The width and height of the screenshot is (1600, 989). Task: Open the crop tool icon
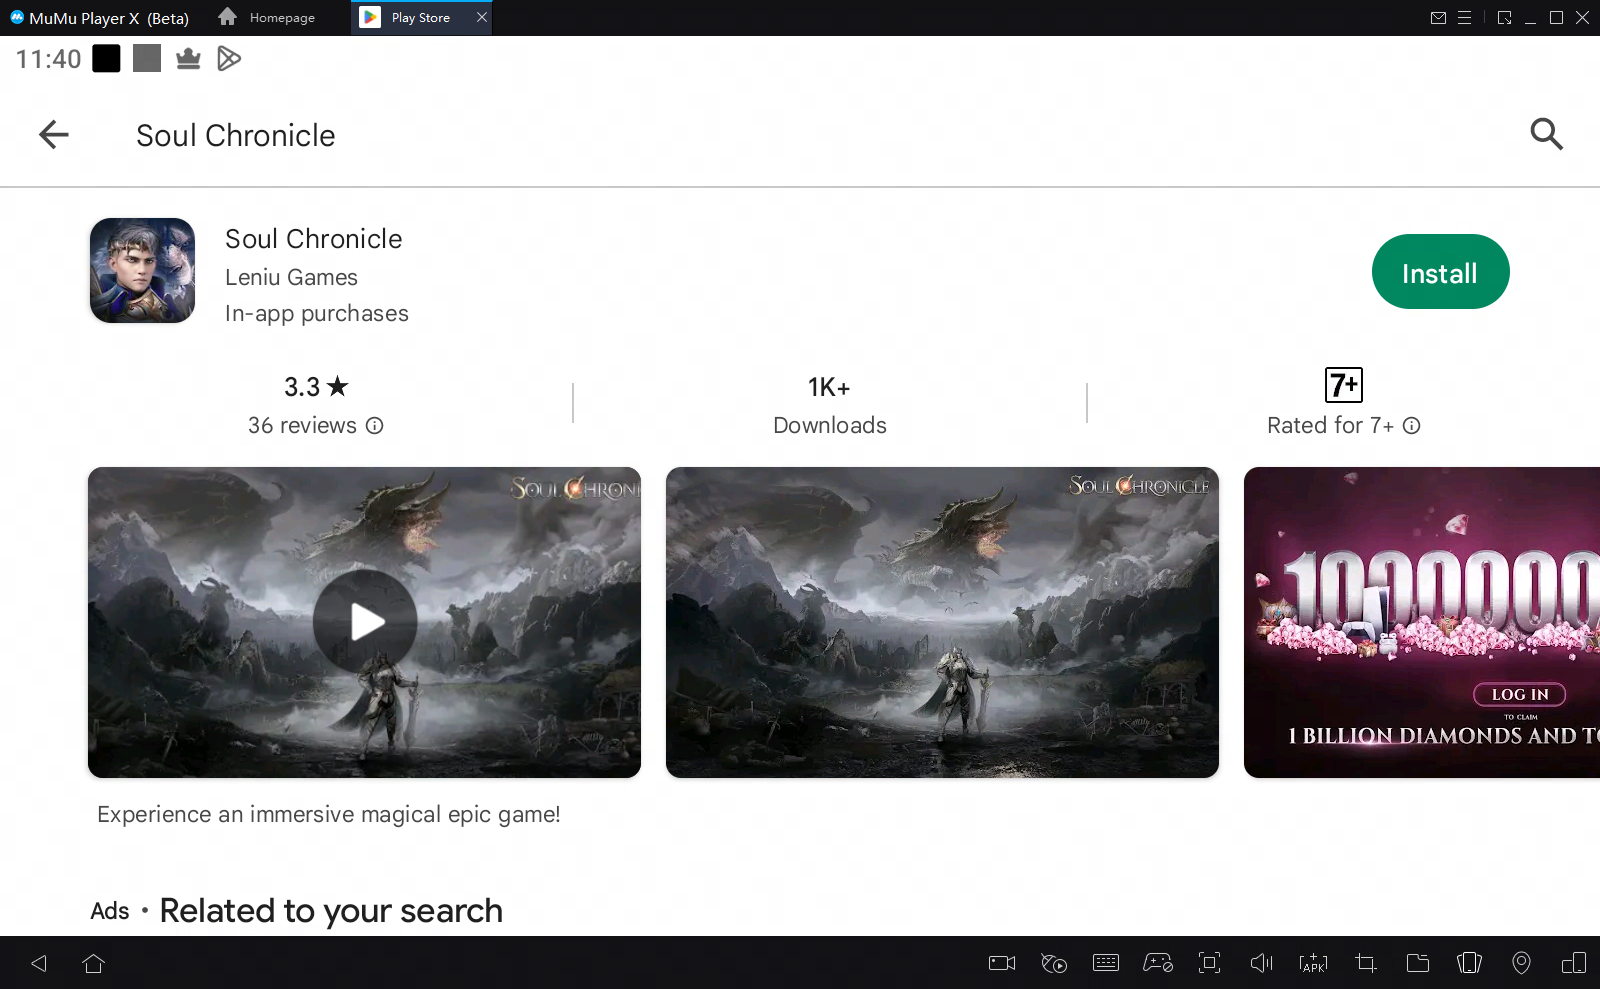coord(1366,963)
